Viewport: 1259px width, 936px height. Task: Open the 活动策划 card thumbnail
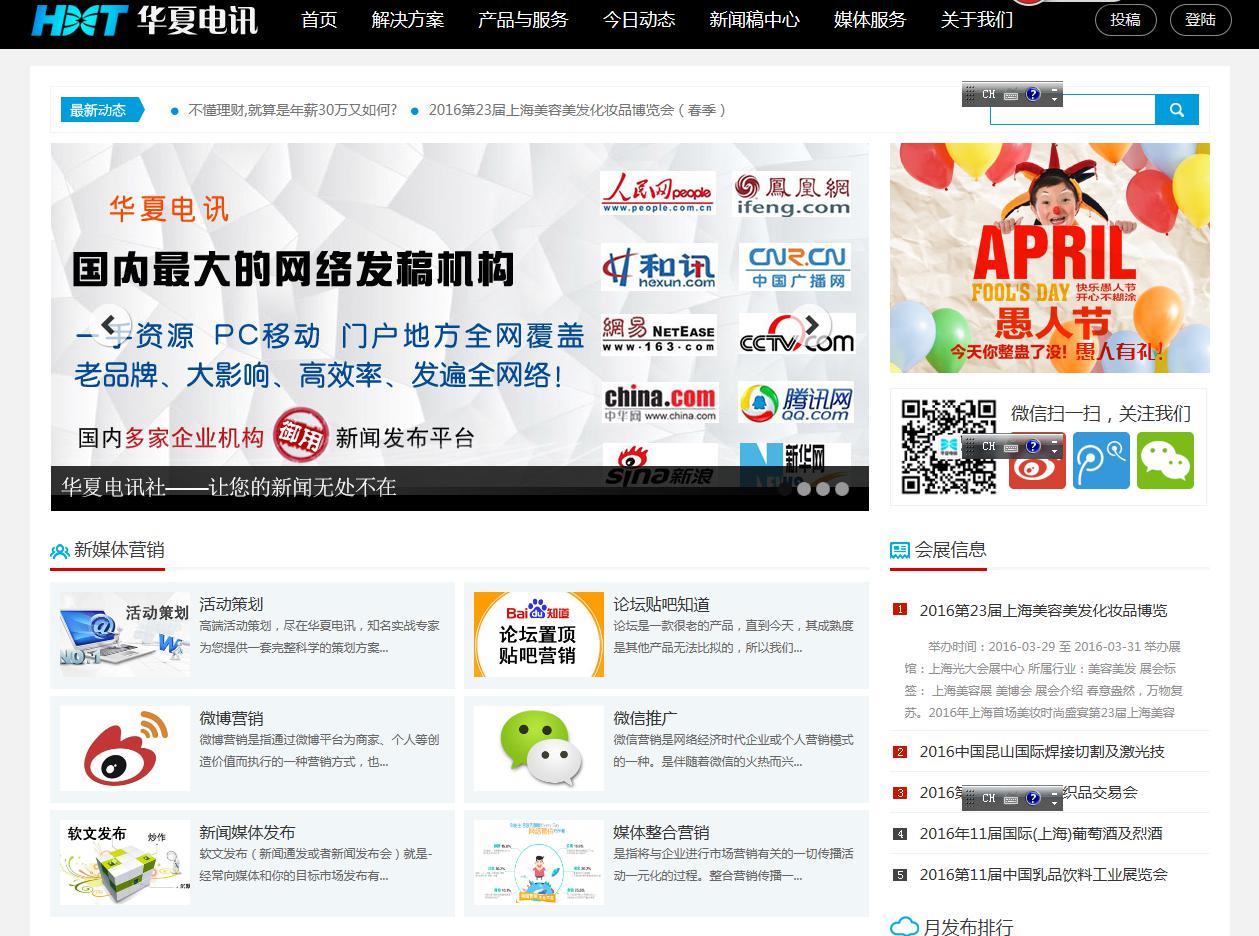click(x=125, y=635)
